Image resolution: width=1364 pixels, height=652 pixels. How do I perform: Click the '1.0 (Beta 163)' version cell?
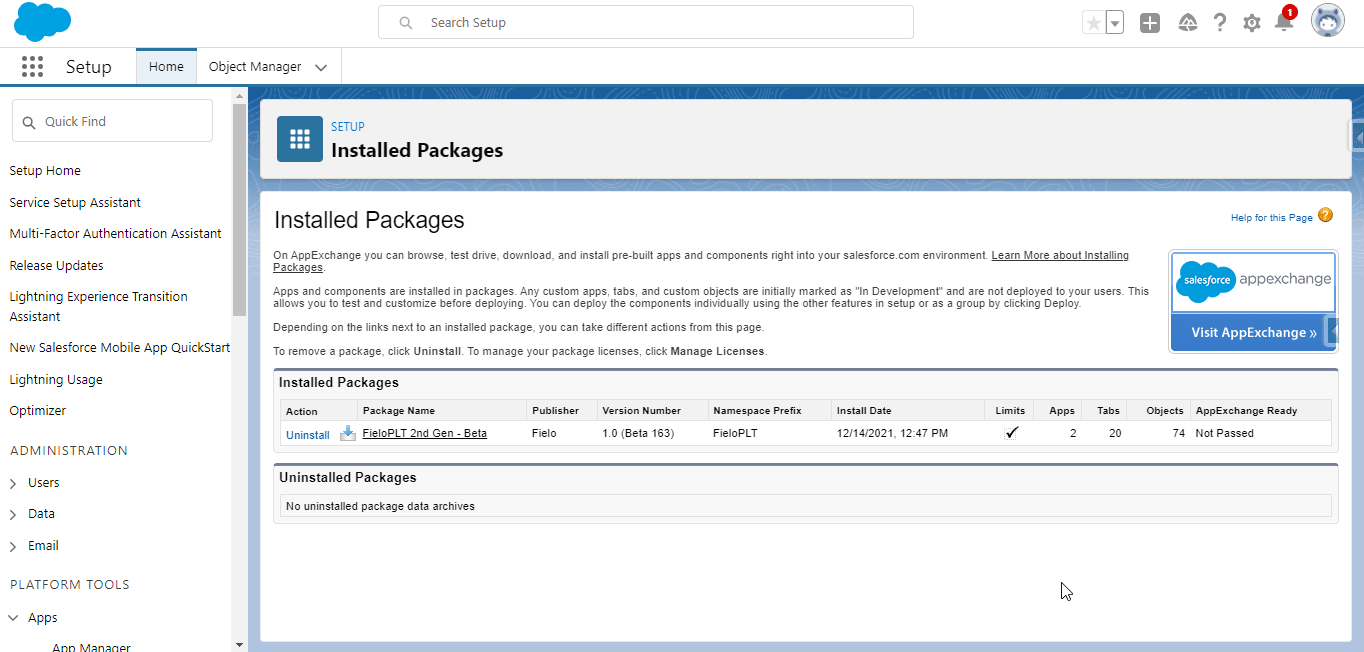638,433
